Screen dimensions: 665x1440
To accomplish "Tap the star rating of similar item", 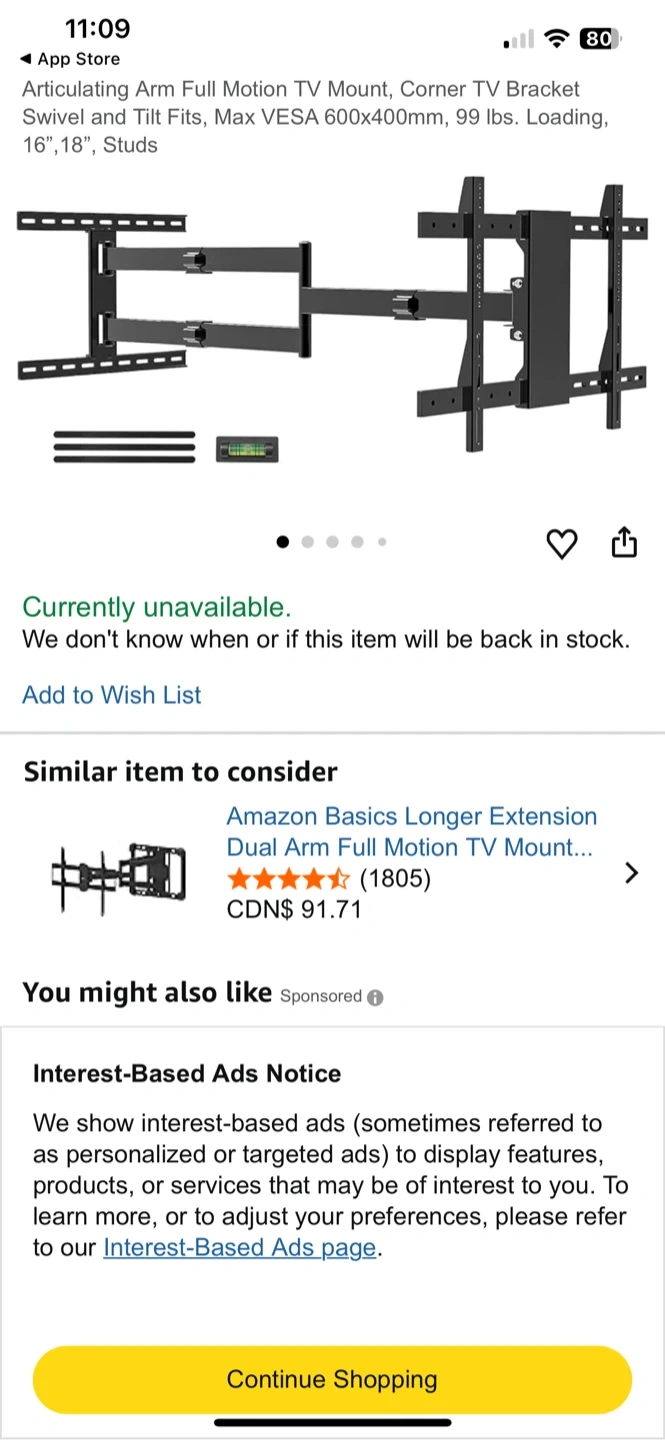I will coord(288,879).
